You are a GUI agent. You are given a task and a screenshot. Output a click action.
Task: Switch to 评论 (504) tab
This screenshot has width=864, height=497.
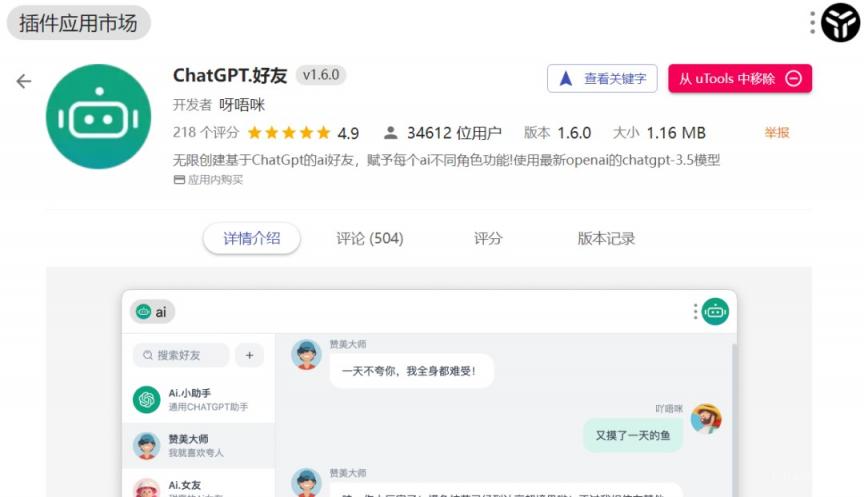coord(370,239)
